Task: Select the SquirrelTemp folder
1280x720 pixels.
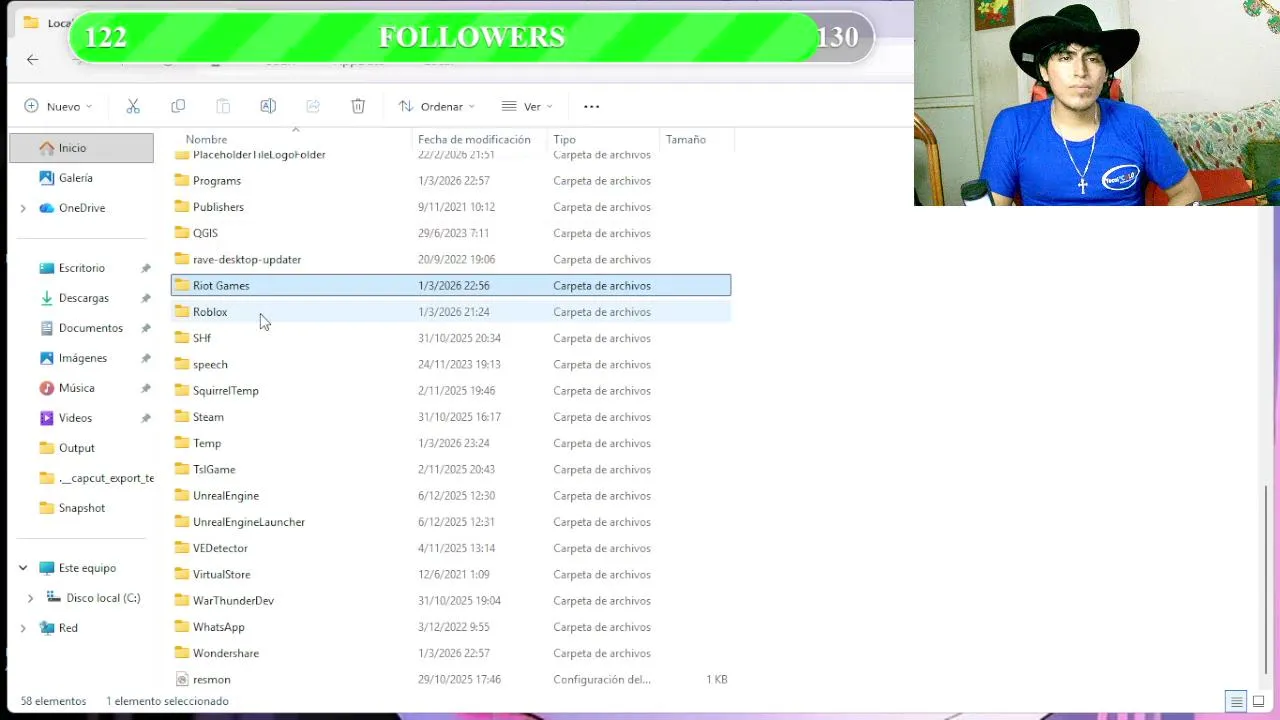Action: pos(451,391)
